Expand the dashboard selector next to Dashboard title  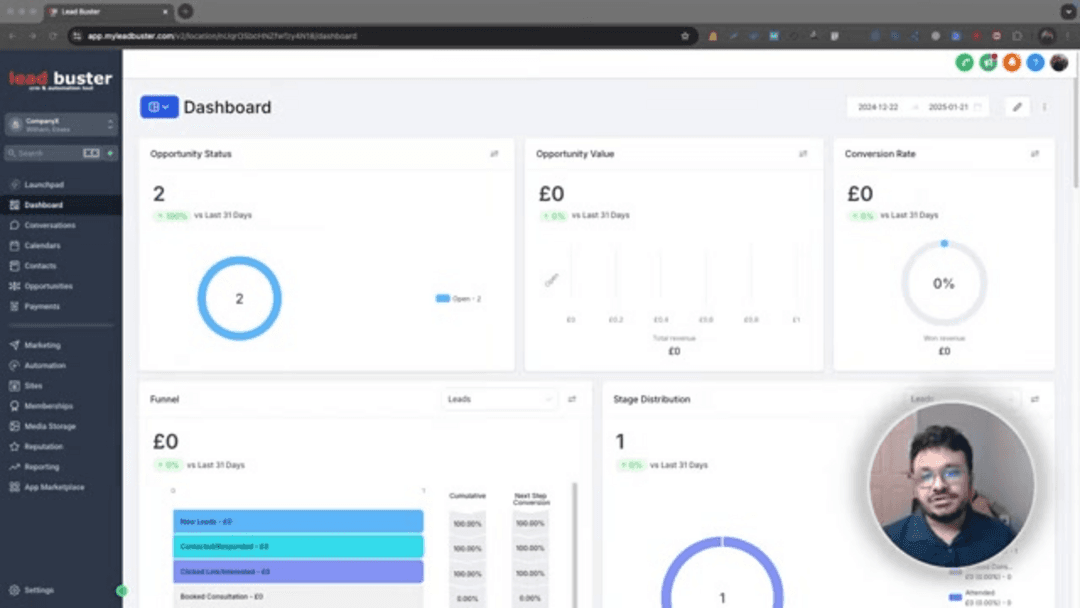click(x=159, y=106)
